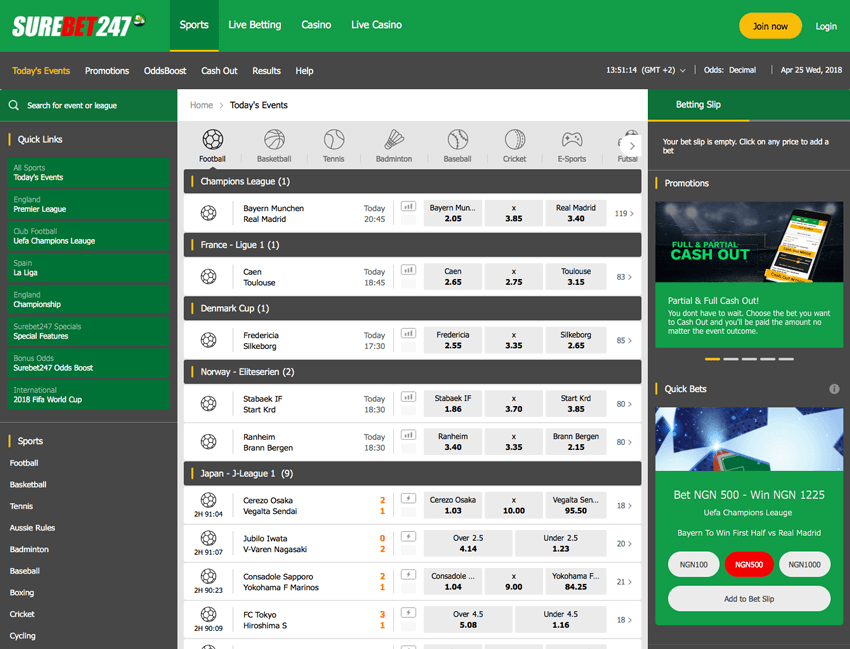The image size is (850, 649).
Task: Open 2018 Fifa World Cup quick link
Action: coord(88,394)
